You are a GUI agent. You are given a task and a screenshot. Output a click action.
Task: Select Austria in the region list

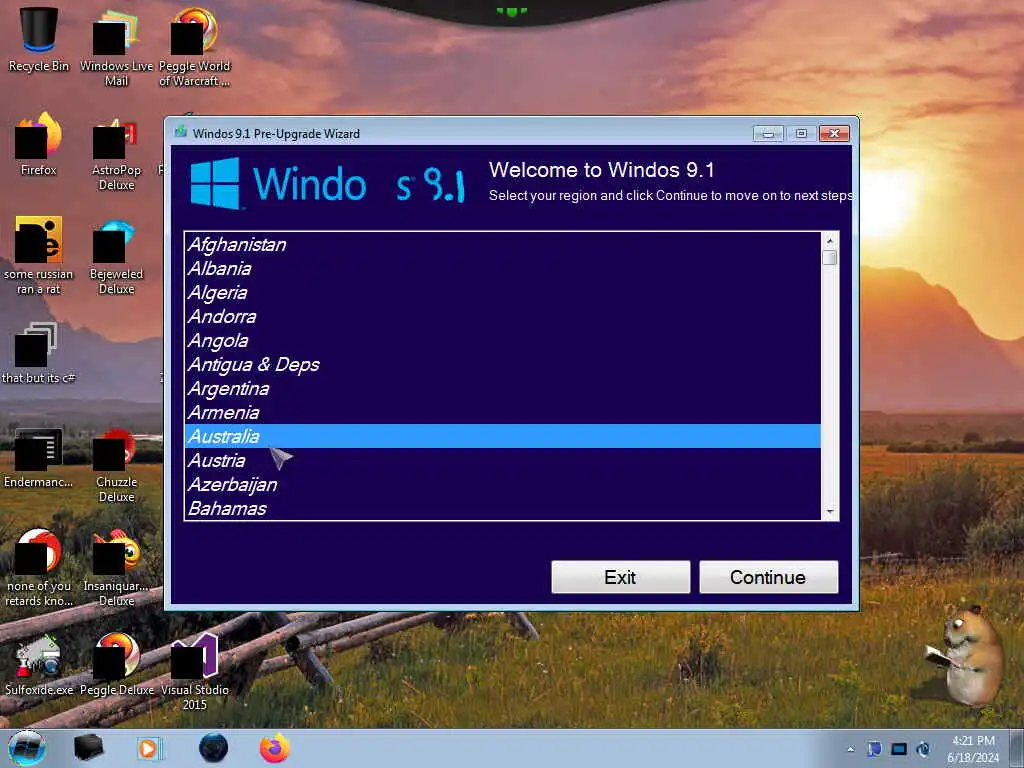503,460
